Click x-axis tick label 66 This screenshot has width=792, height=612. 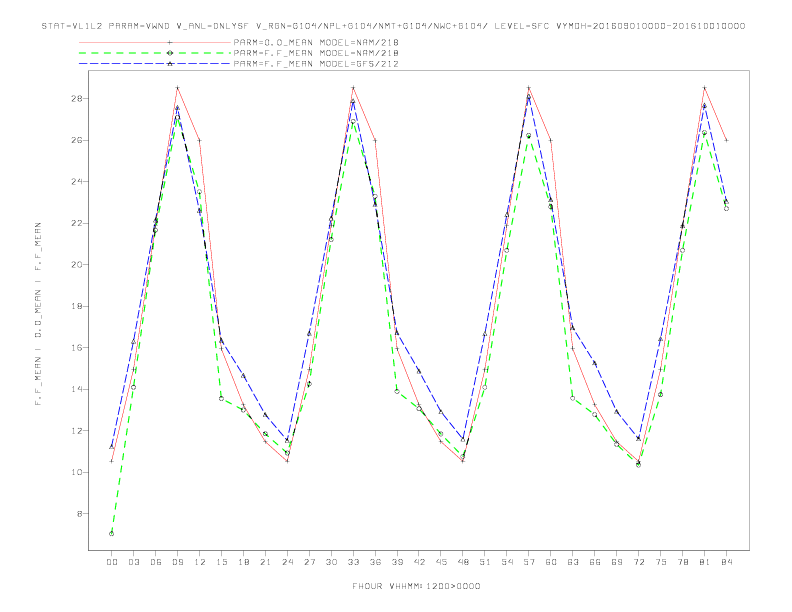(x=595, y=562)
